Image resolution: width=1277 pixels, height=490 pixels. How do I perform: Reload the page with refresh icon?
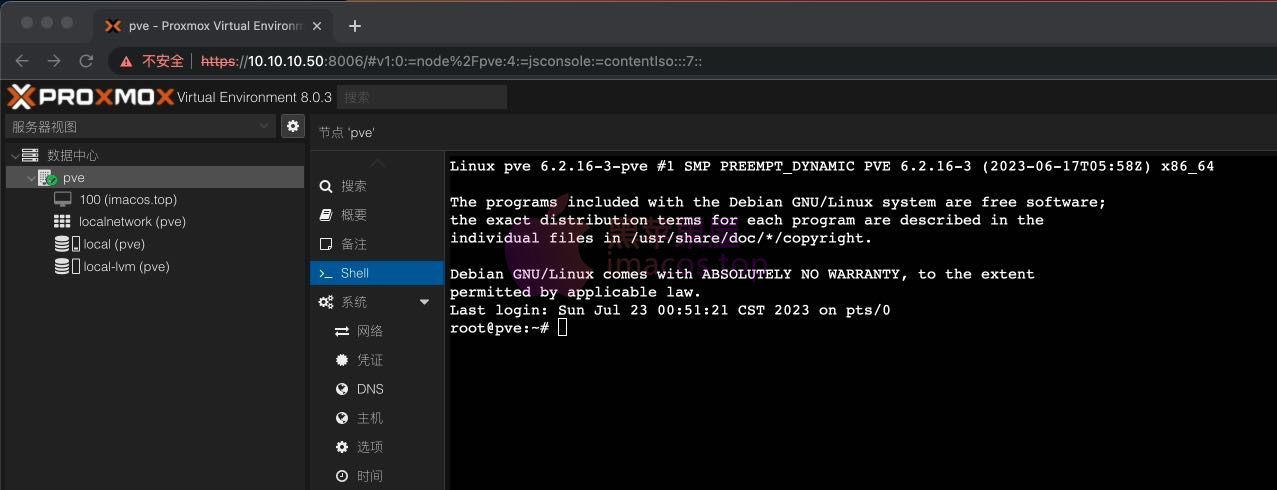coord(87,61)
